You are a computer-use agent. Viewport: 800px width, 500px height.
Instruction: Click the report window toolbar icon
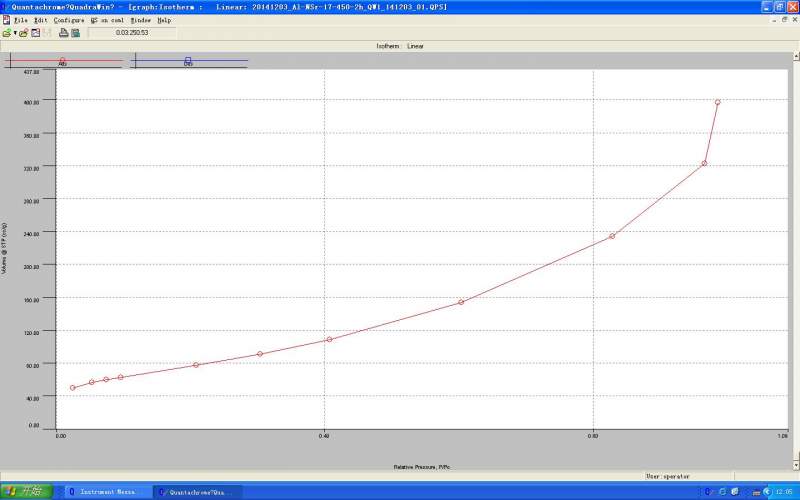(x=36, y=33)
